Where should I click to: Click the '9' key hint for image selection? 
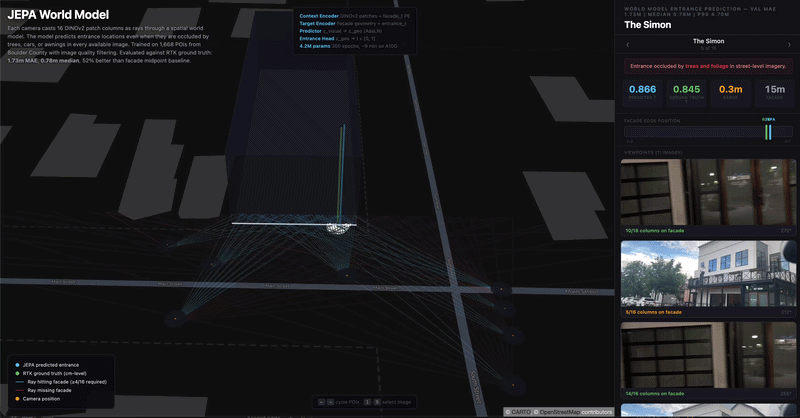pos(377,402)
